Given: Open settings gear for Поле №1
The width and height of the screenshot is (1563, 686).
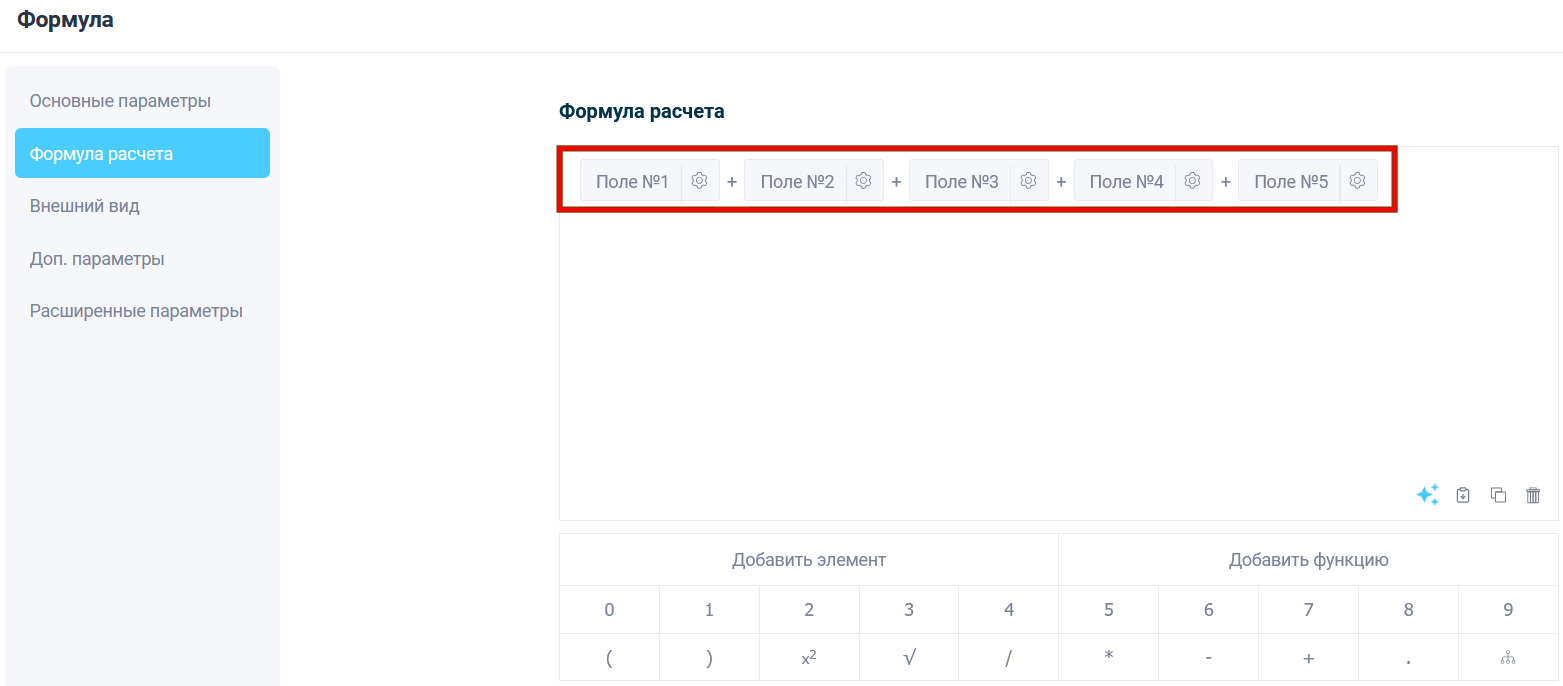Looking at the screenshot, I should 700,181.
